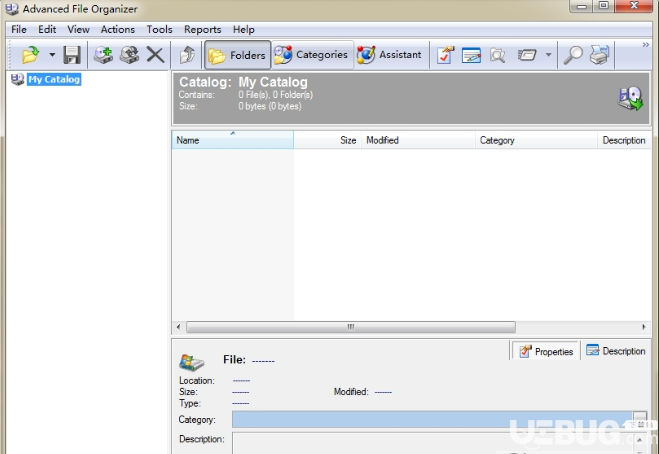
Task: Open the Help menu
Action: (244, 29)
